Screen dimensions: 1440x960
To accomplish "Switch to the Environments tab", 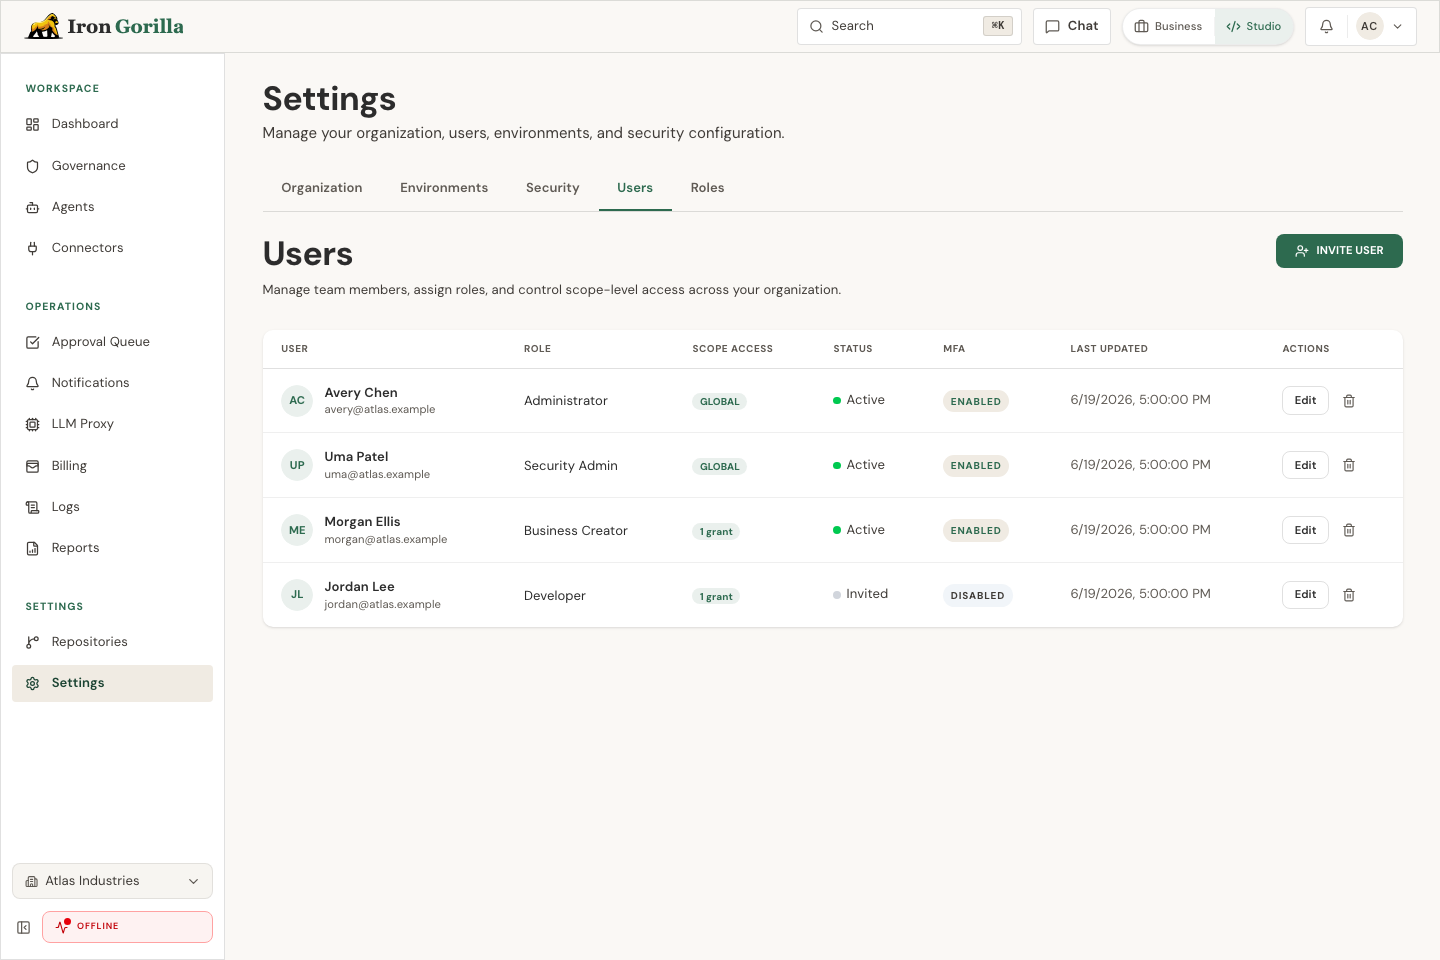I will 444,188.
